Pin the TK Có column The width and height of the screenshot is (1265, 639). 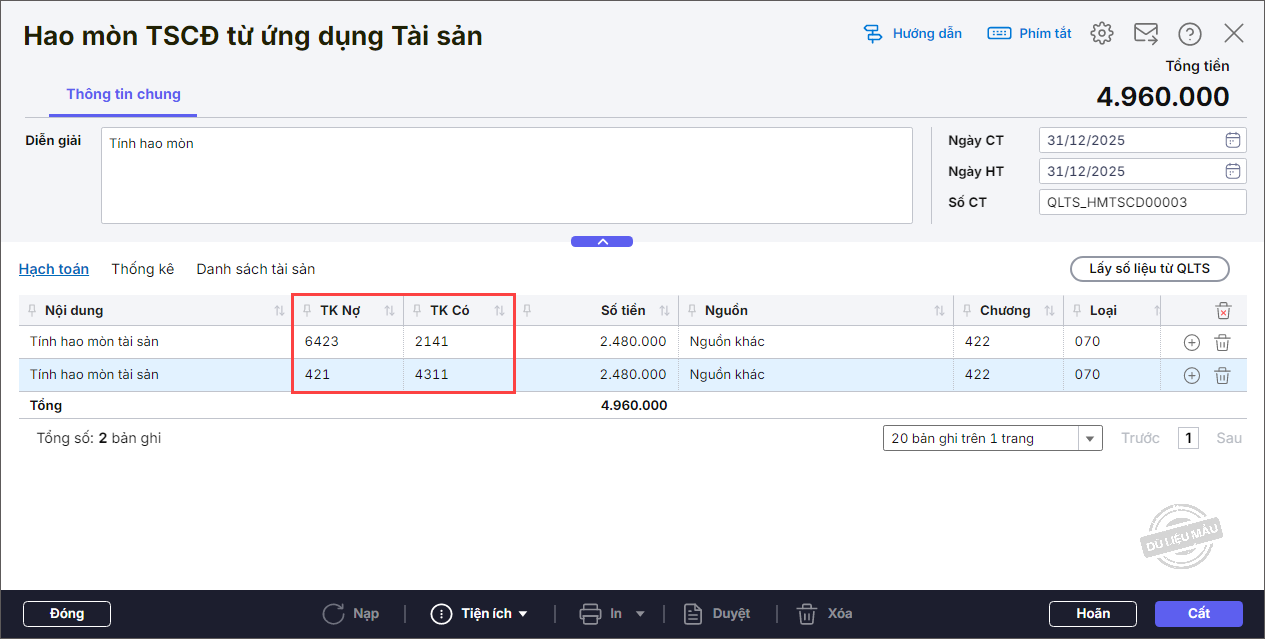point(418,311)
